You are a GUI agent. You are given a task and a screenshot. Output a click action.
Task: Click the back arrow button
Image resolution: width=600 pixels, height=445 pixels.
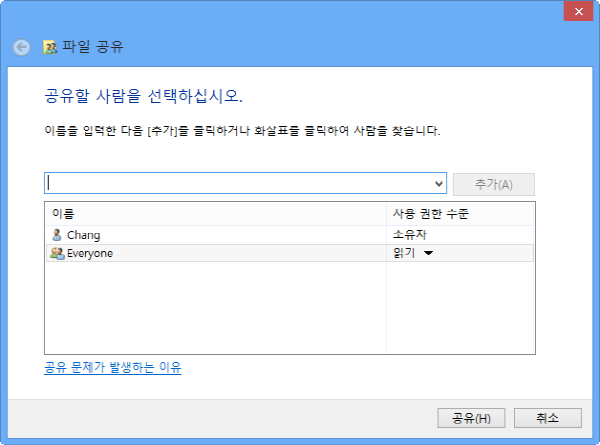click(21, 48)
